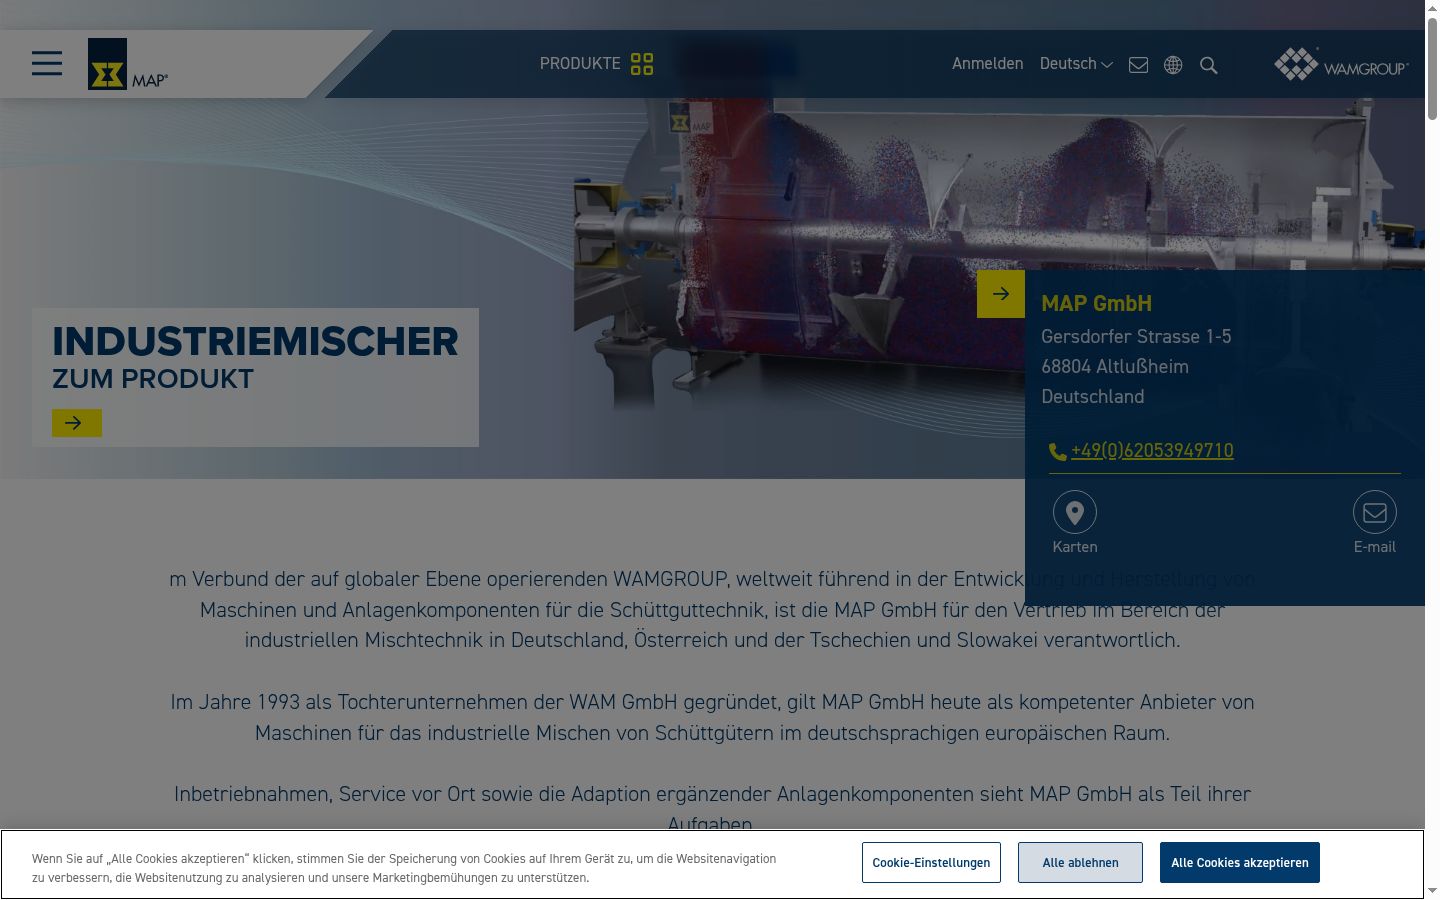The width and height of the screenshot is (1440, 900).
Task: Click the scrollbar up arrow
Action: click(1432, 8)
